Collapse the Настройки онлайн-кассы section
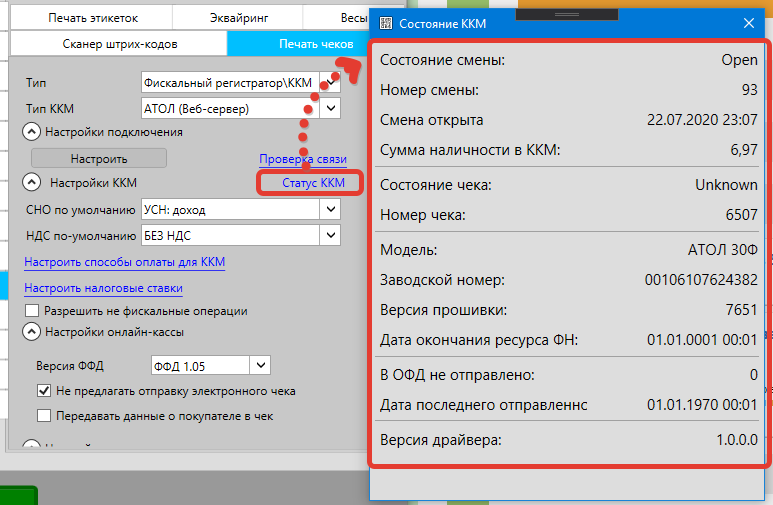 tap(32, 331)
